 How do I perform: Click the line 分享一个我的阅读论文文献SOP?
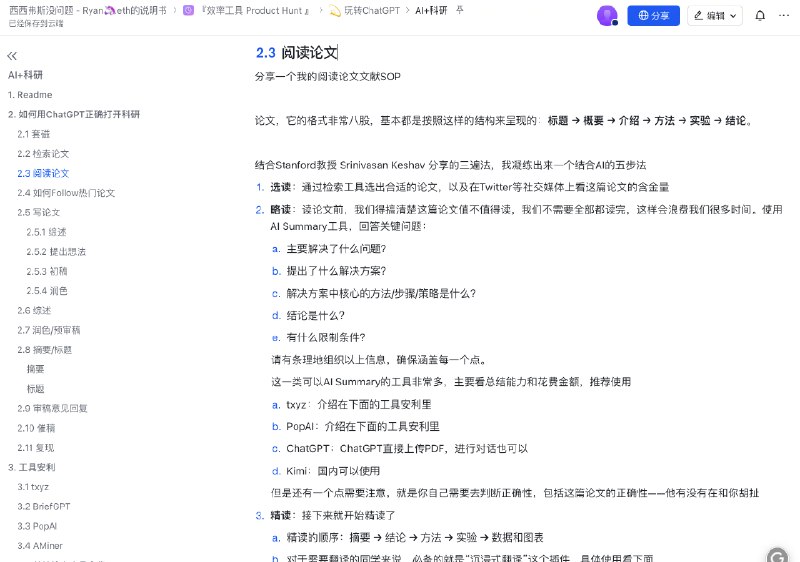tap(328, 76)
